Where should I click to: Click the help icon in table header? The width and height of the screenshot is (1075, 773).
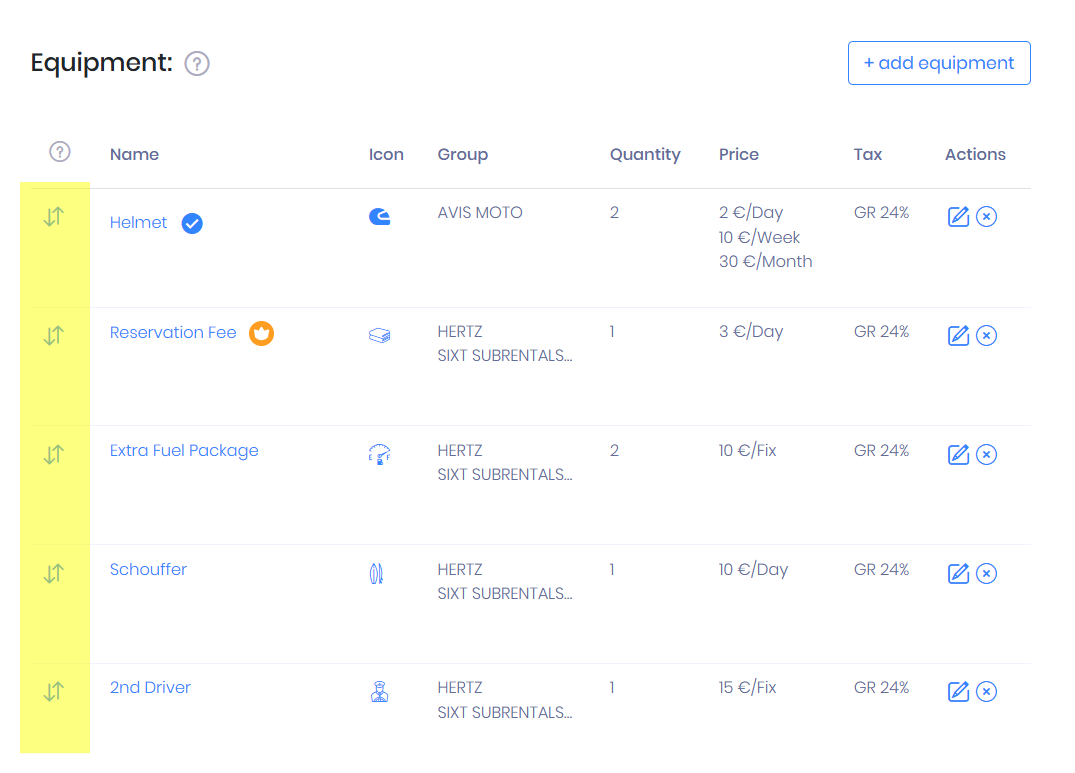tap(60, 152)
